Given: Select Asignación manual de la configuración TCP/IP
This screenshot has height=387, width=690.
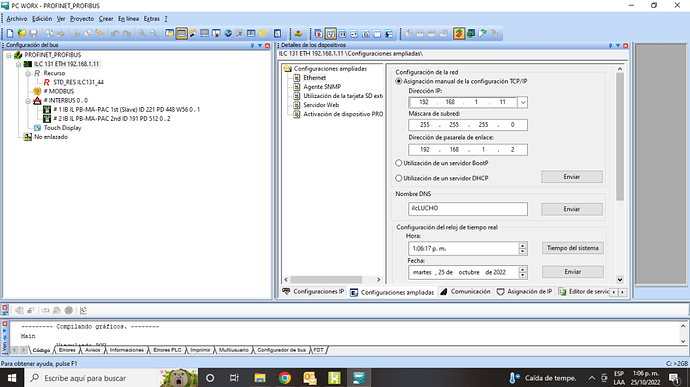Looking at the screenshot, I should click(399, 81).
